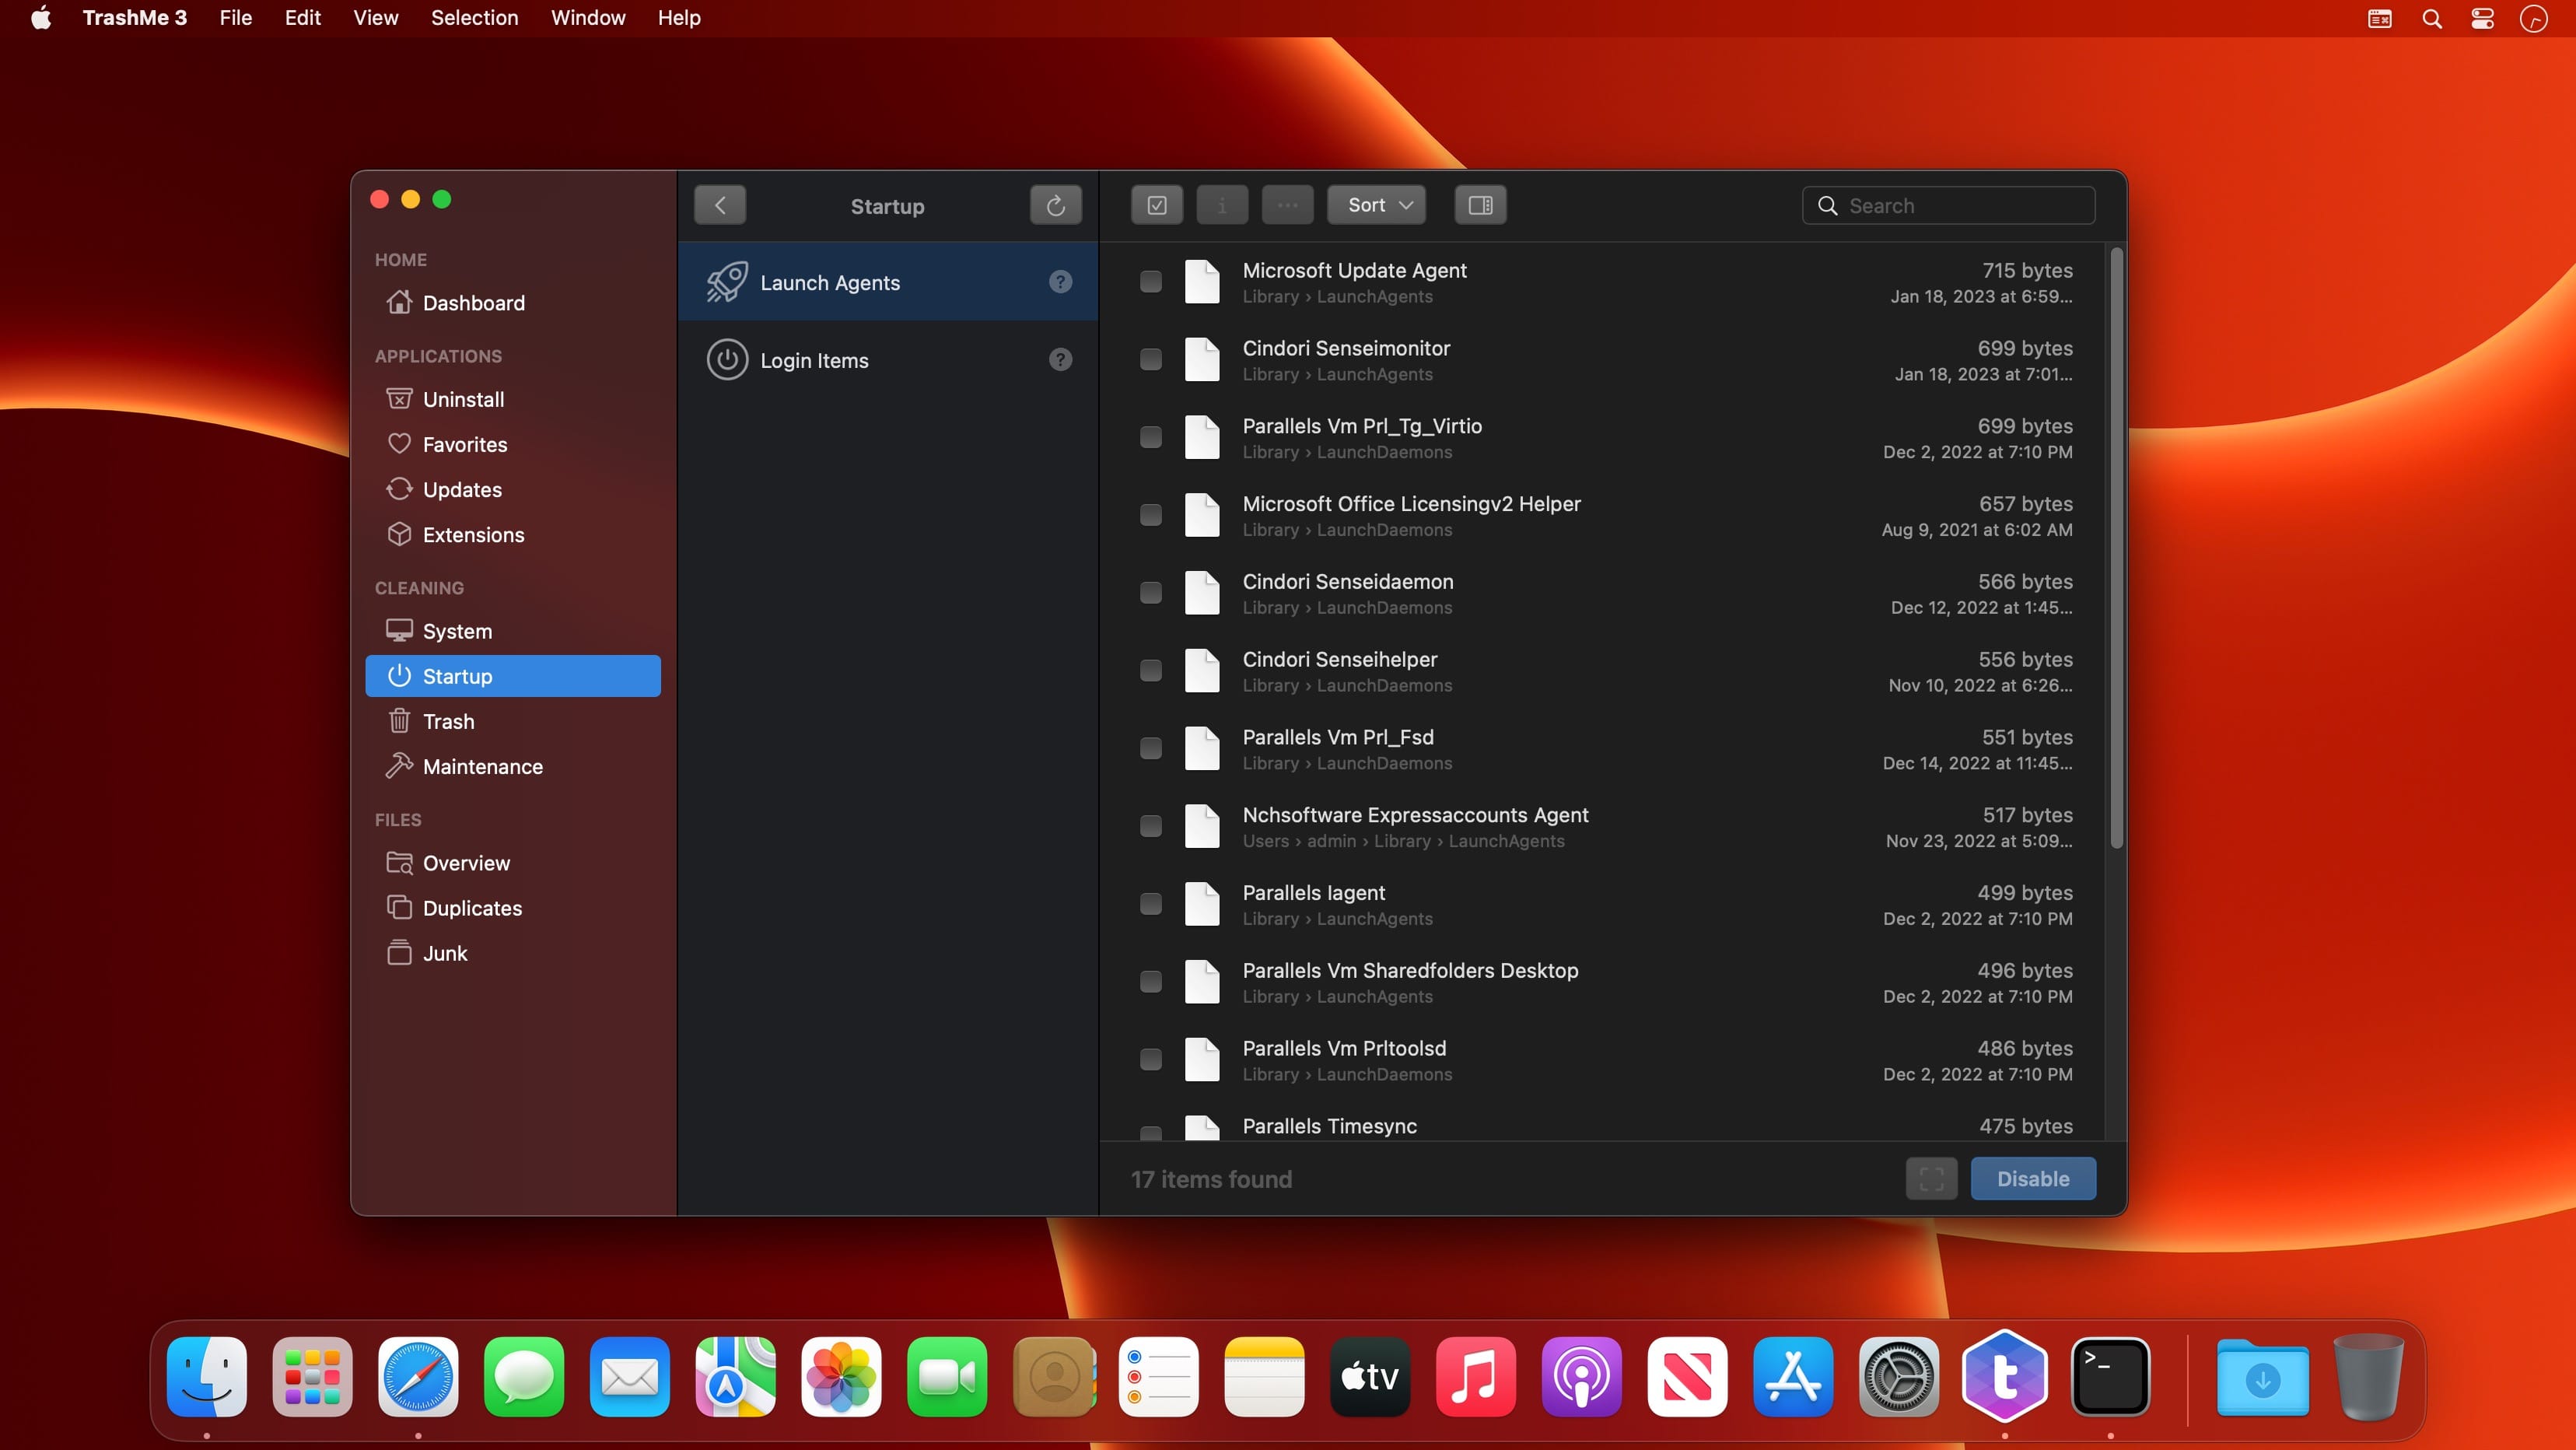
Task: Click the select-all checkmark toolbar icon
Action: tap(1157, 205)
